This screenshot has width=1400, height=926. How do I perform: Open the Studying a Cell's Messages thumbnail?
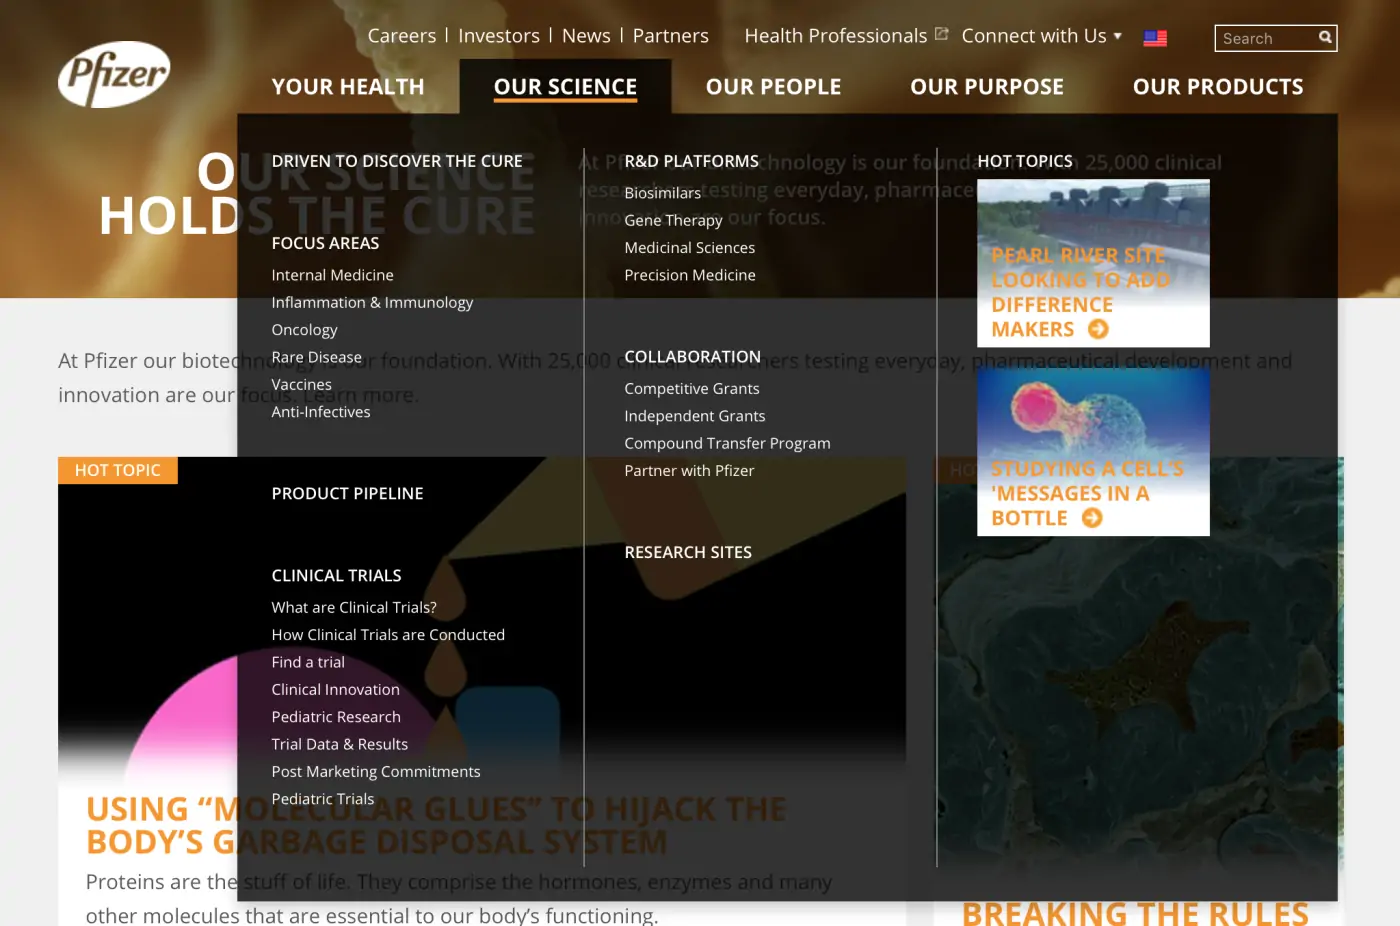click(1093, 452)
